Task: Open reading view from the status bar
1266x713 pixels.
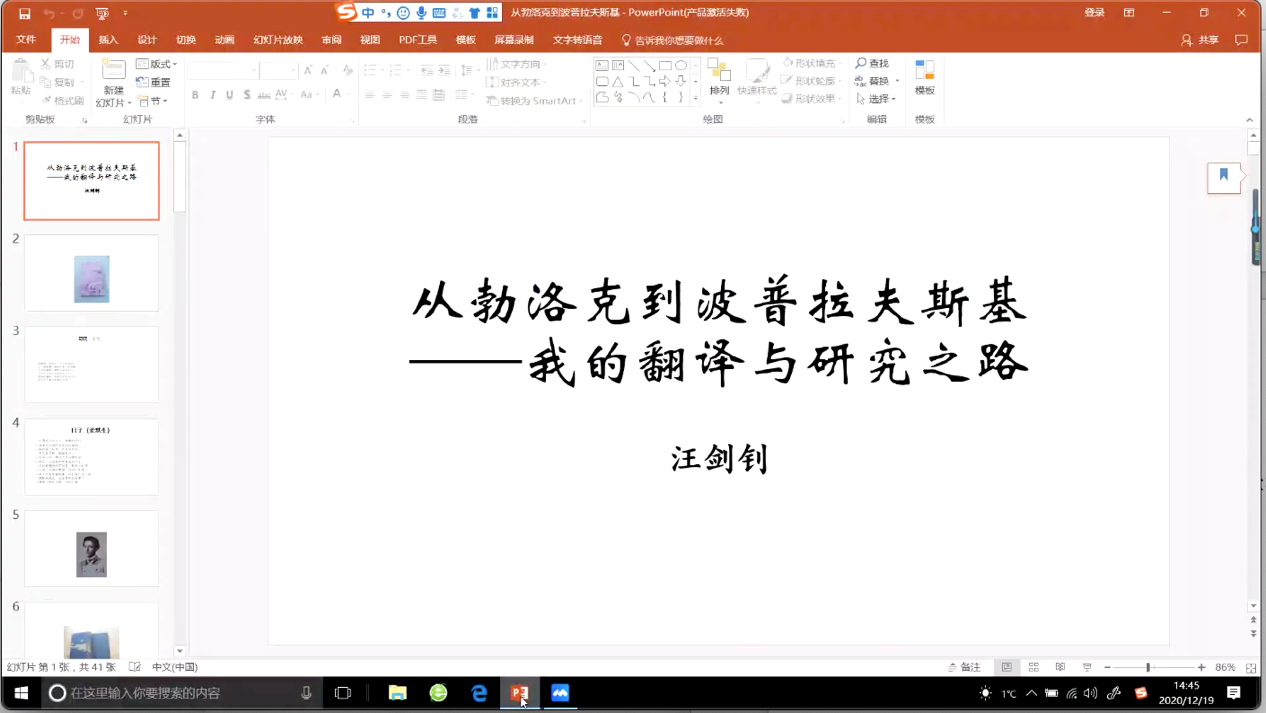Action: click(1060, 667)
